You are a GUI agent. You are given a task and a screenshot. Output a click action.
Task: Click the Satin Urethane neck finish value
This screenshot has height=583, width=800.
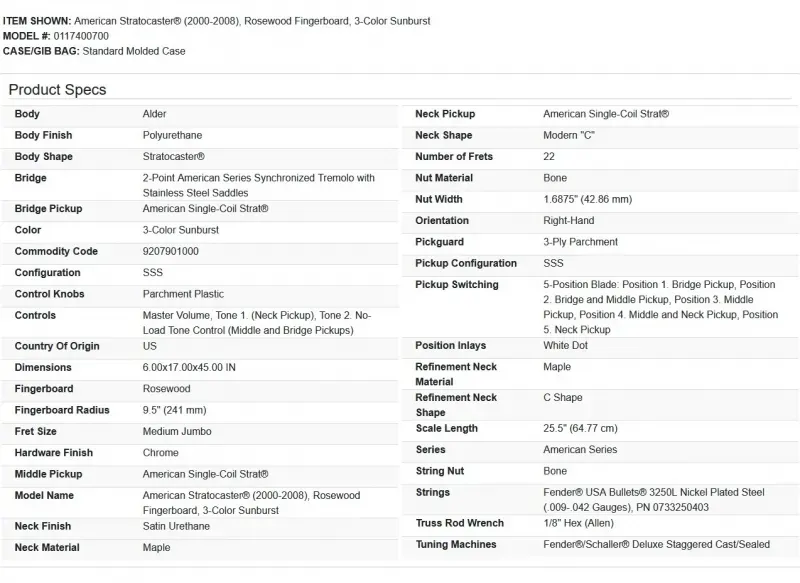pos(177,526)
